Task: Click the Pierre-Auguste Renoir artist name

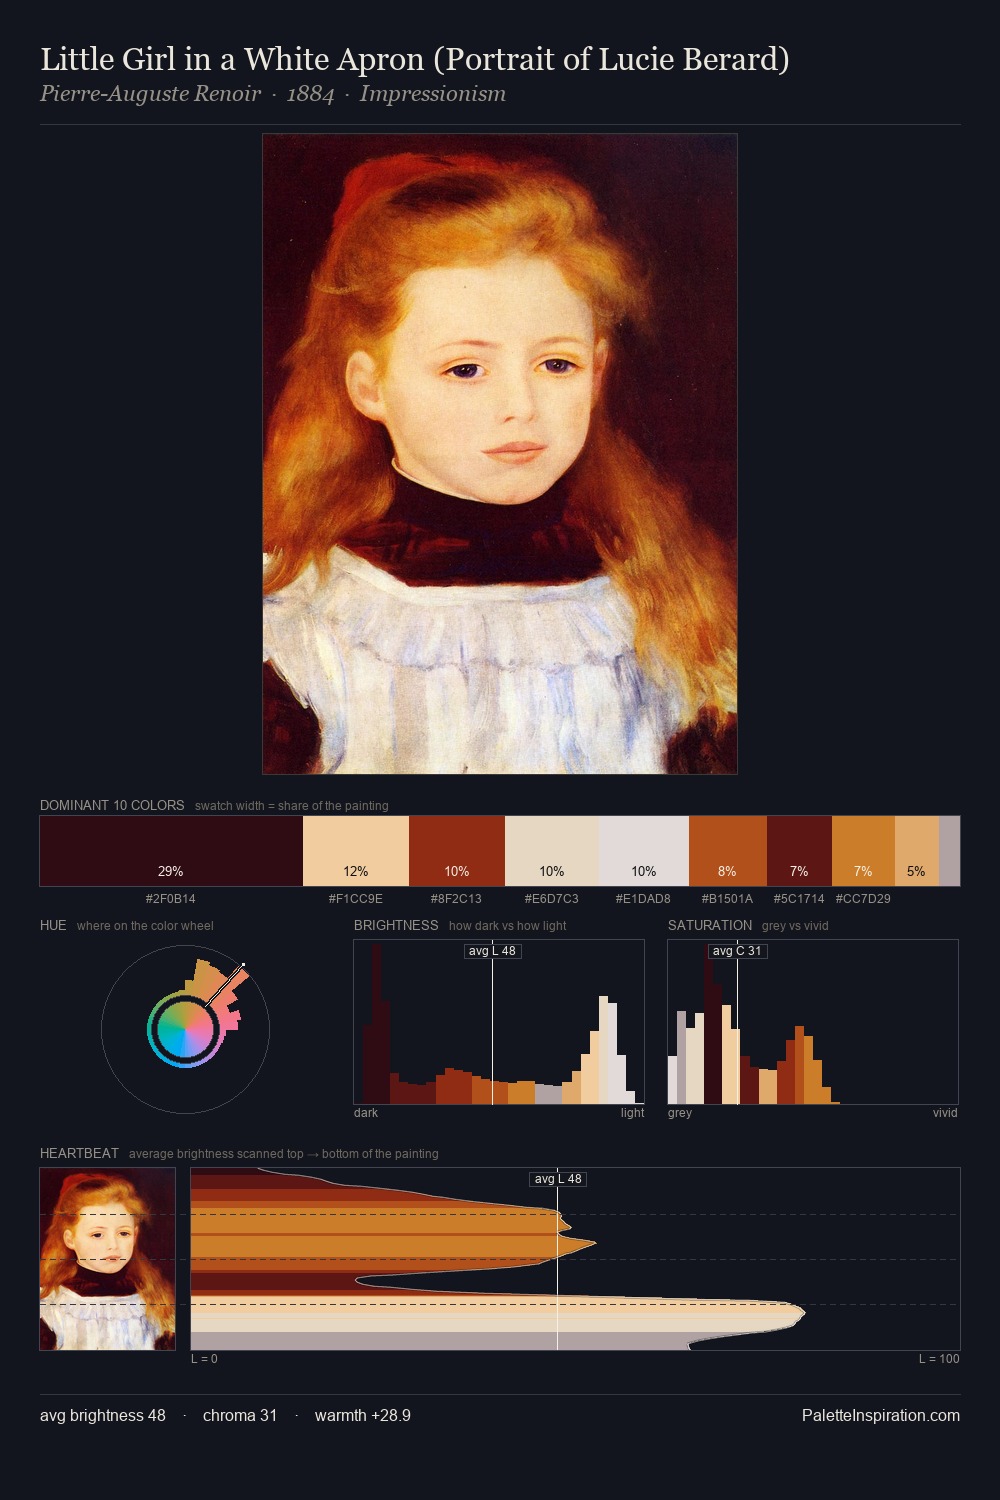Action: pos(150,94)
